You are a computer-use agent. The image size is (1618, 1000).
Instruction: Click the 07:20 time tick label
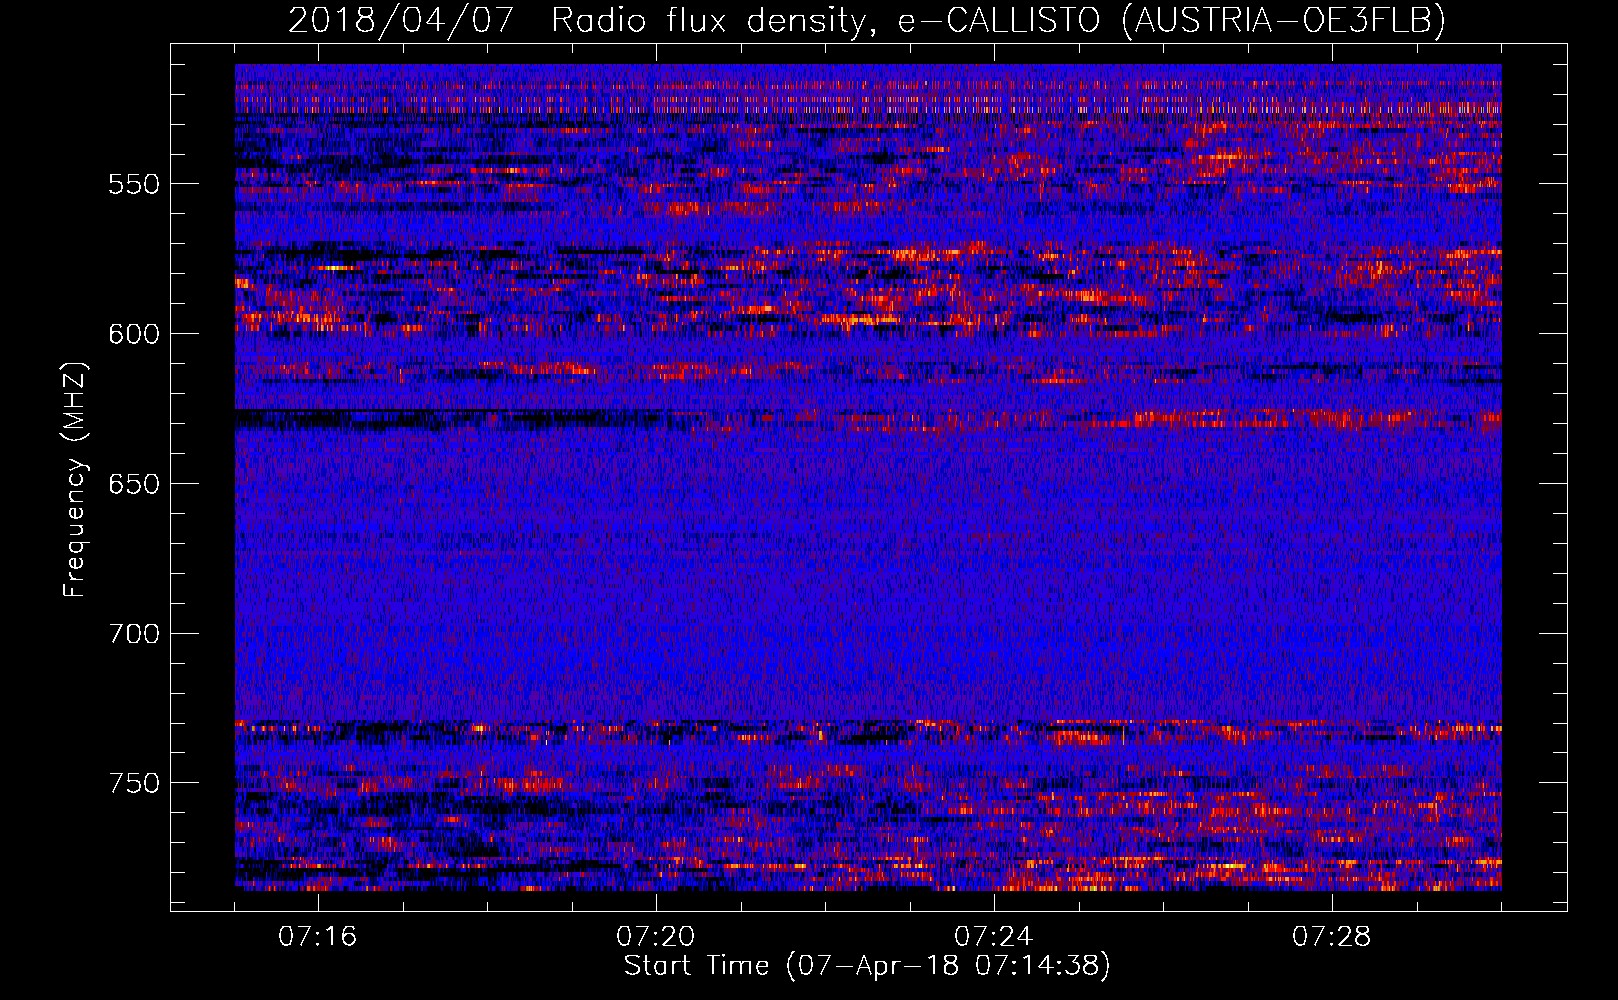[x=656, y=937]
